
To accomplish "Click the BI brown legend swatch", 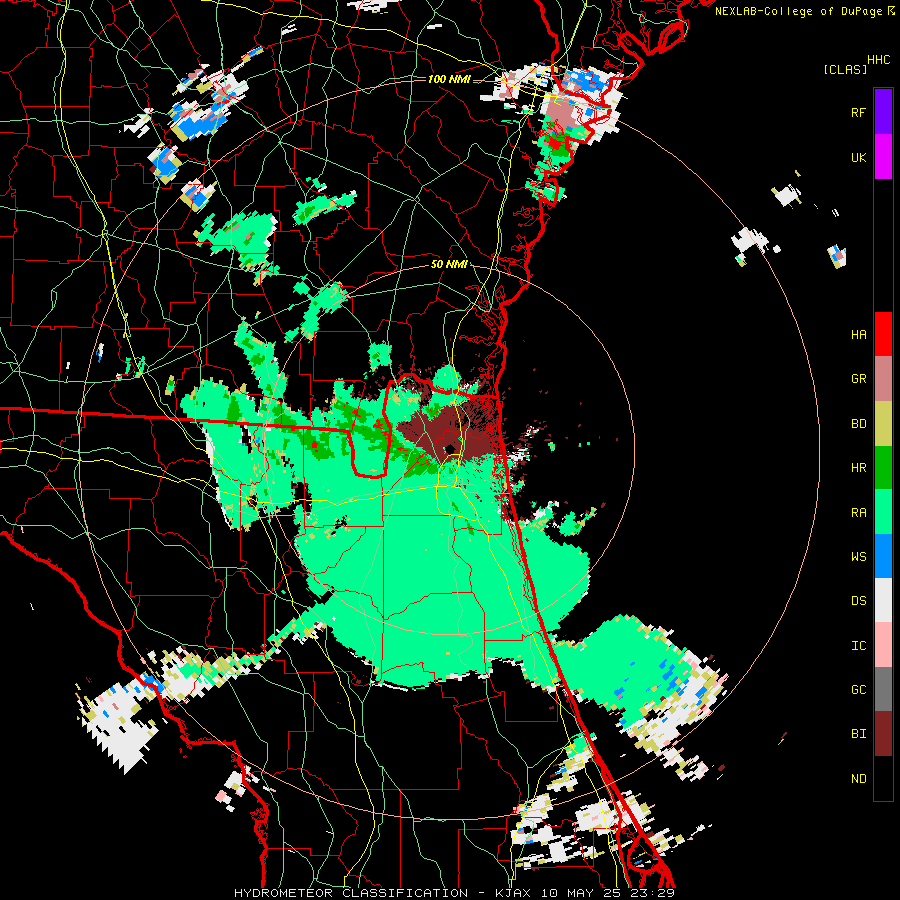I will coord(883,734).
